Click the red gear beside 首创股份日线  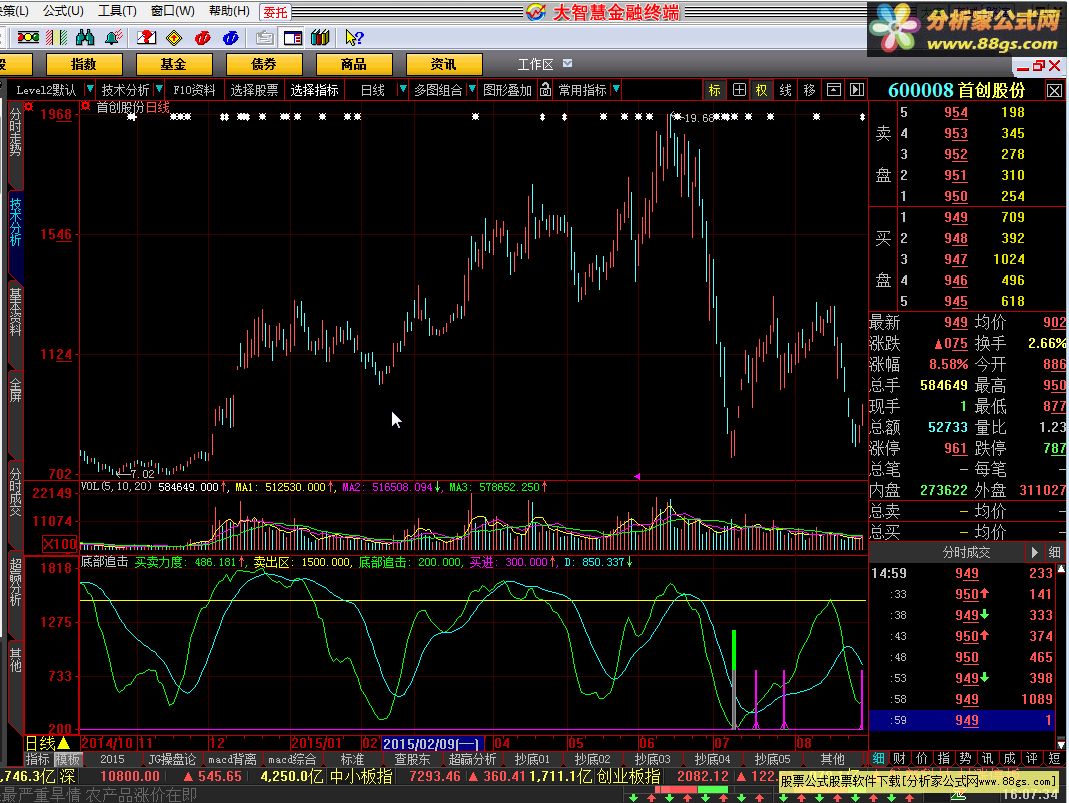85,106
